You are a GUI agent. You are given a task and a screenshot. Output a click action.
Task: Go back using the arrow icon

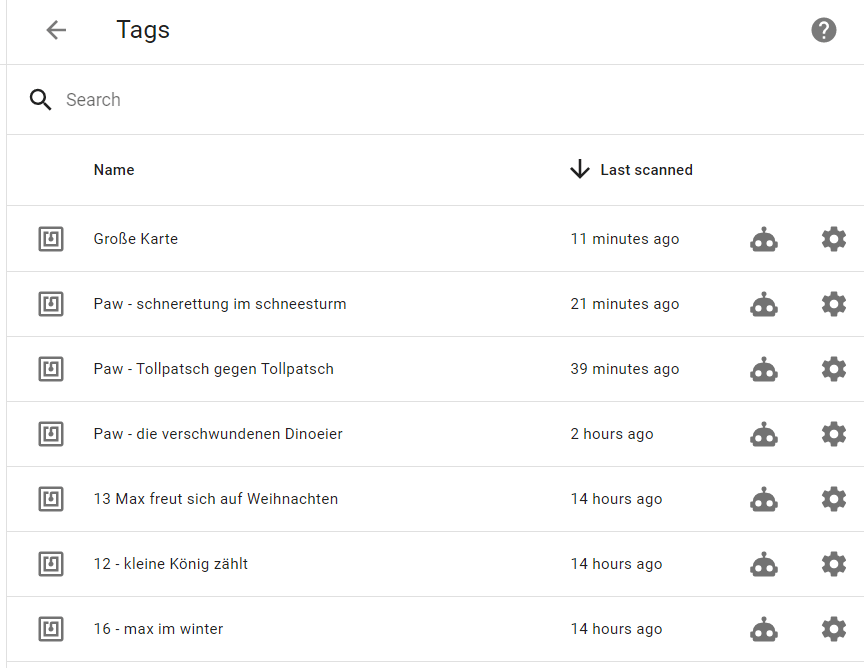click(56, 30)
